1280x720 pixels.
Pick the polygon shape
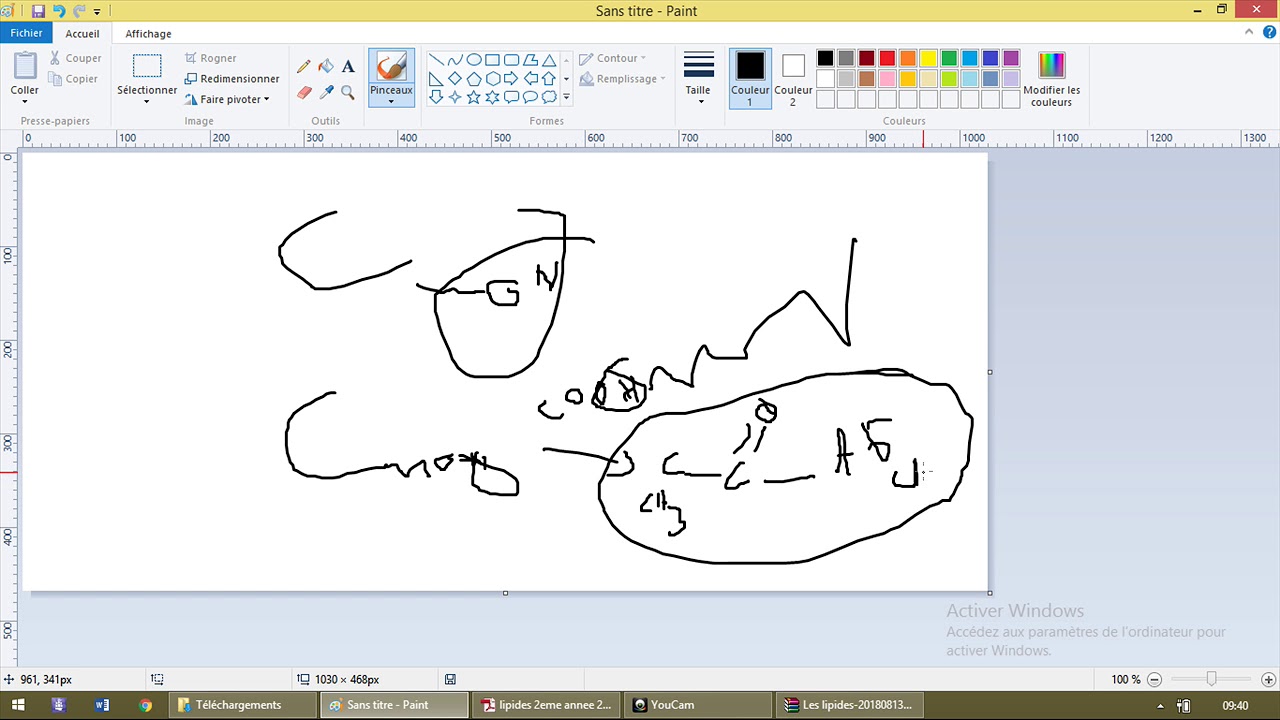click(530, 60)
